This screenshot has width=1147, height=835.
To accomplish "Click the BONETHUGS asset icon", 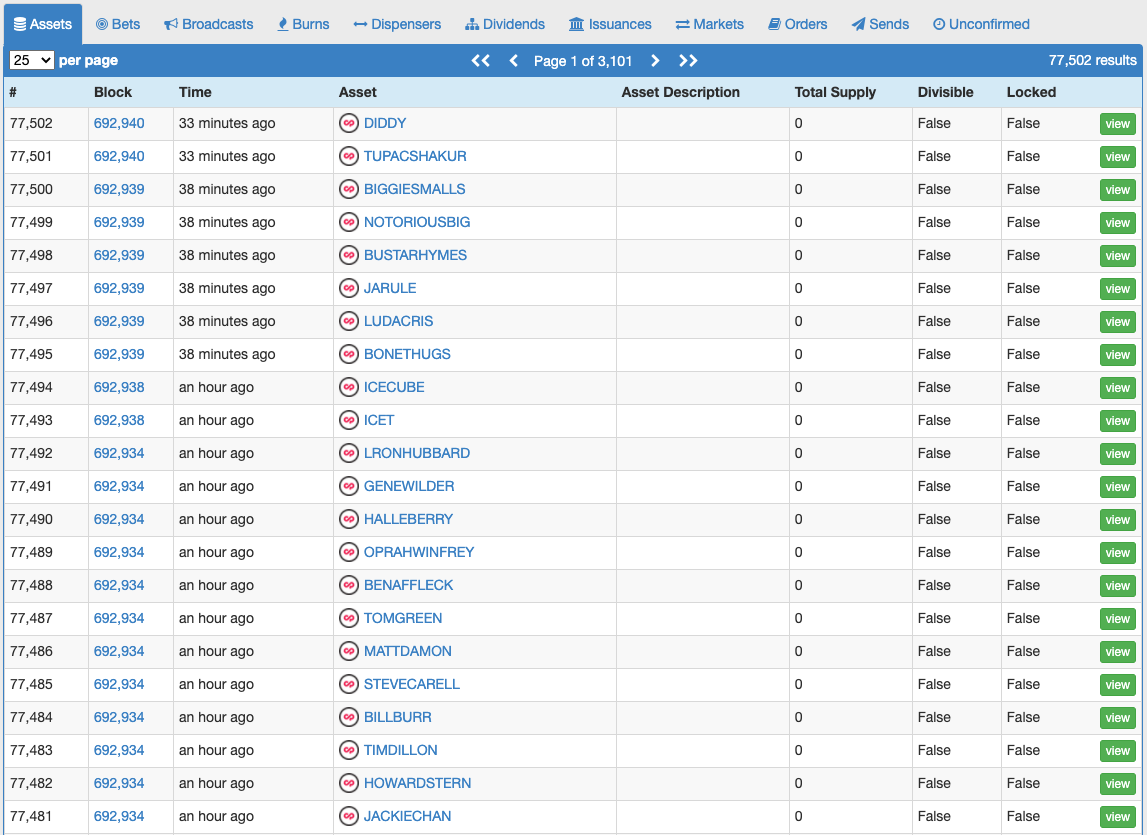I will pyautogui.click(x=349, y=354).
